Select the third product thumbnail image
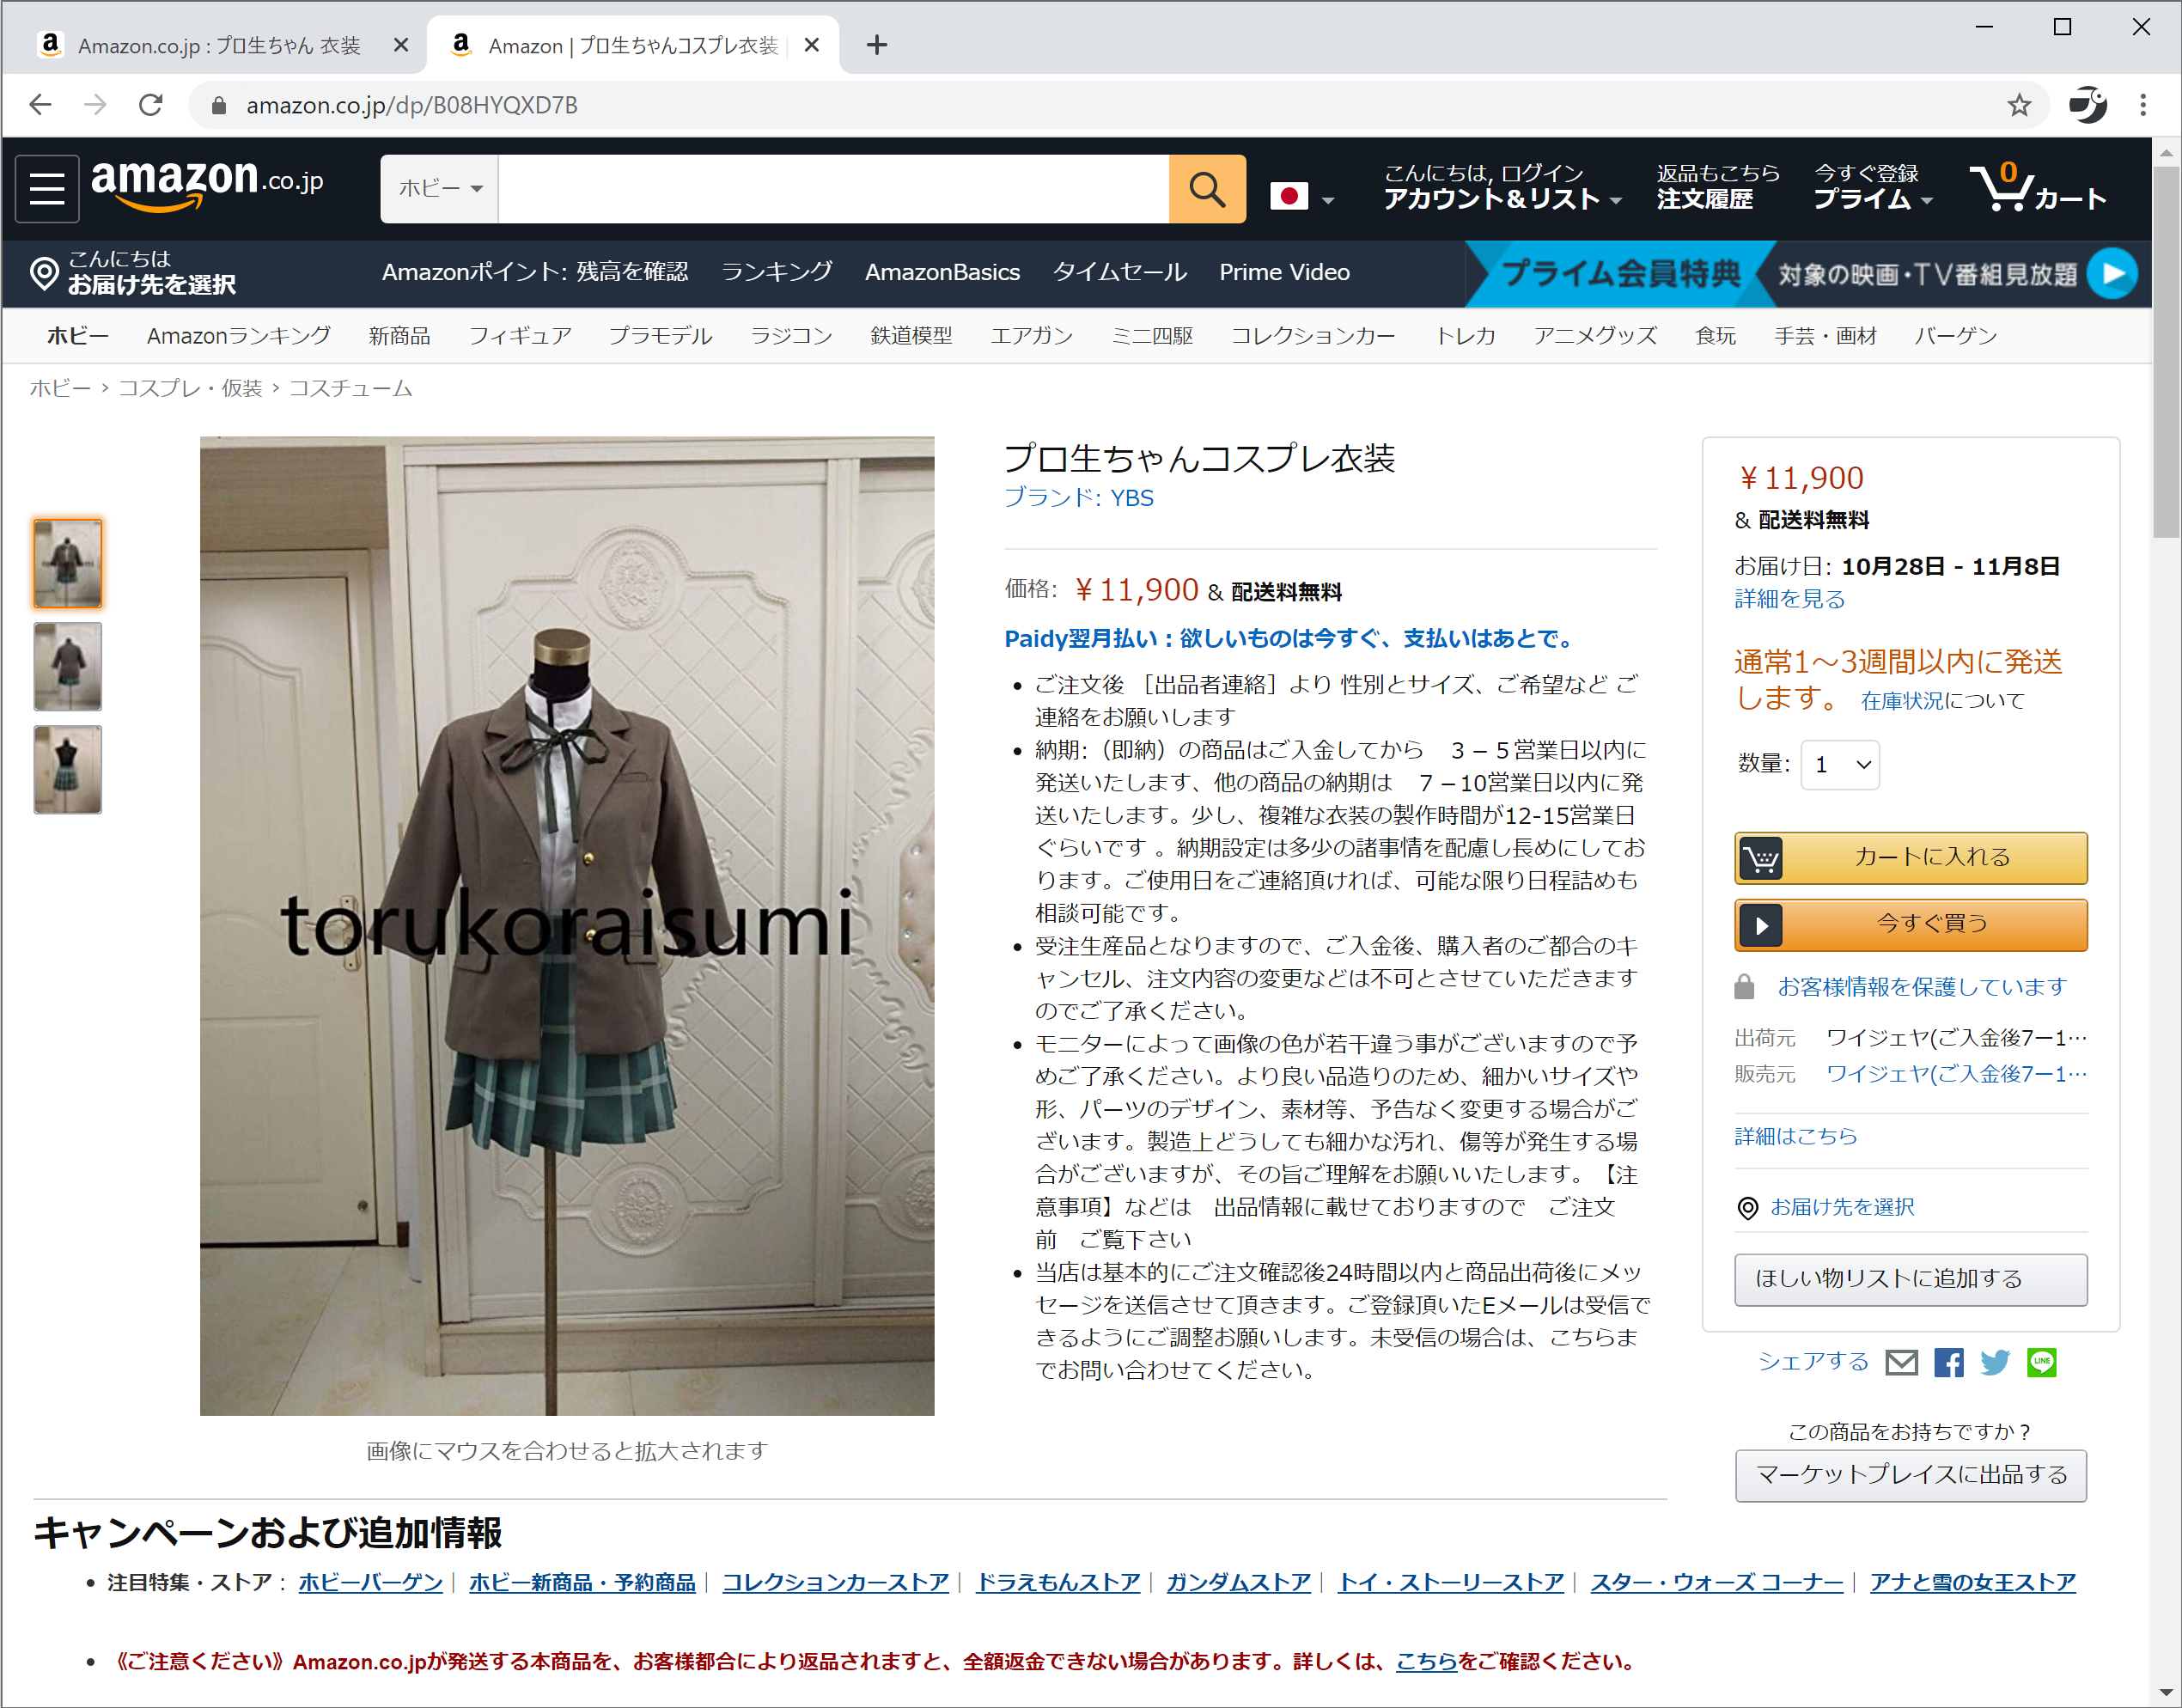This screenshot has height=1708, width=2182. click(68, 769)
